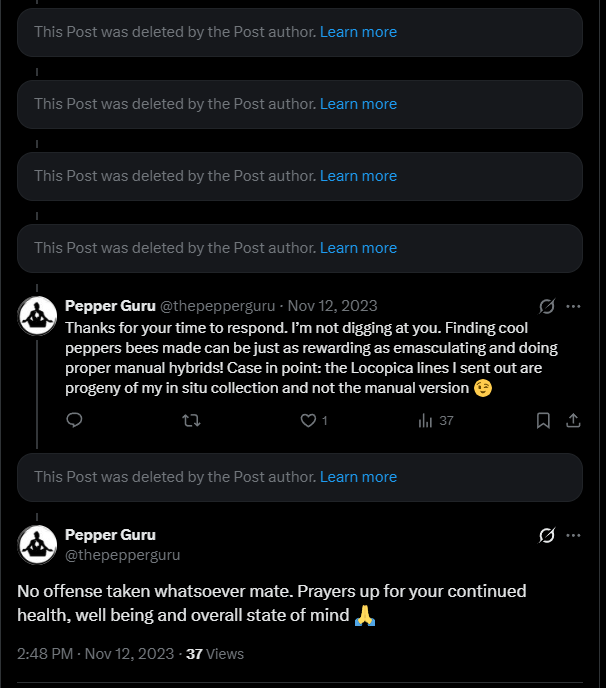Open Grok icon on the main post

tap(547, 535)
